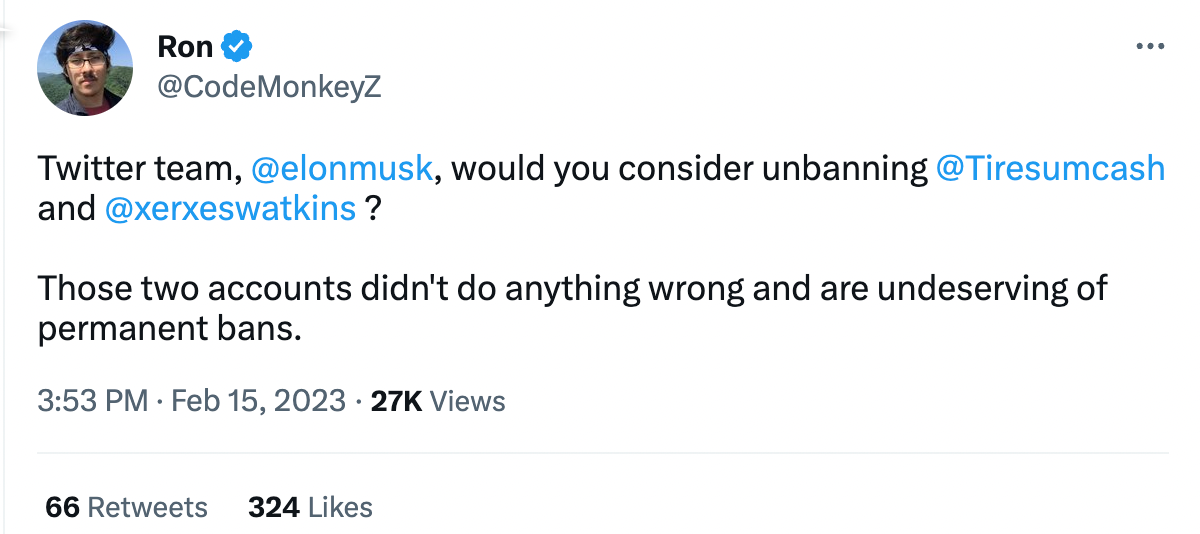This screenshot has width=1200, height=534.
Task: Open the three-dot more options menu
Action: (x=1152, y=46)
